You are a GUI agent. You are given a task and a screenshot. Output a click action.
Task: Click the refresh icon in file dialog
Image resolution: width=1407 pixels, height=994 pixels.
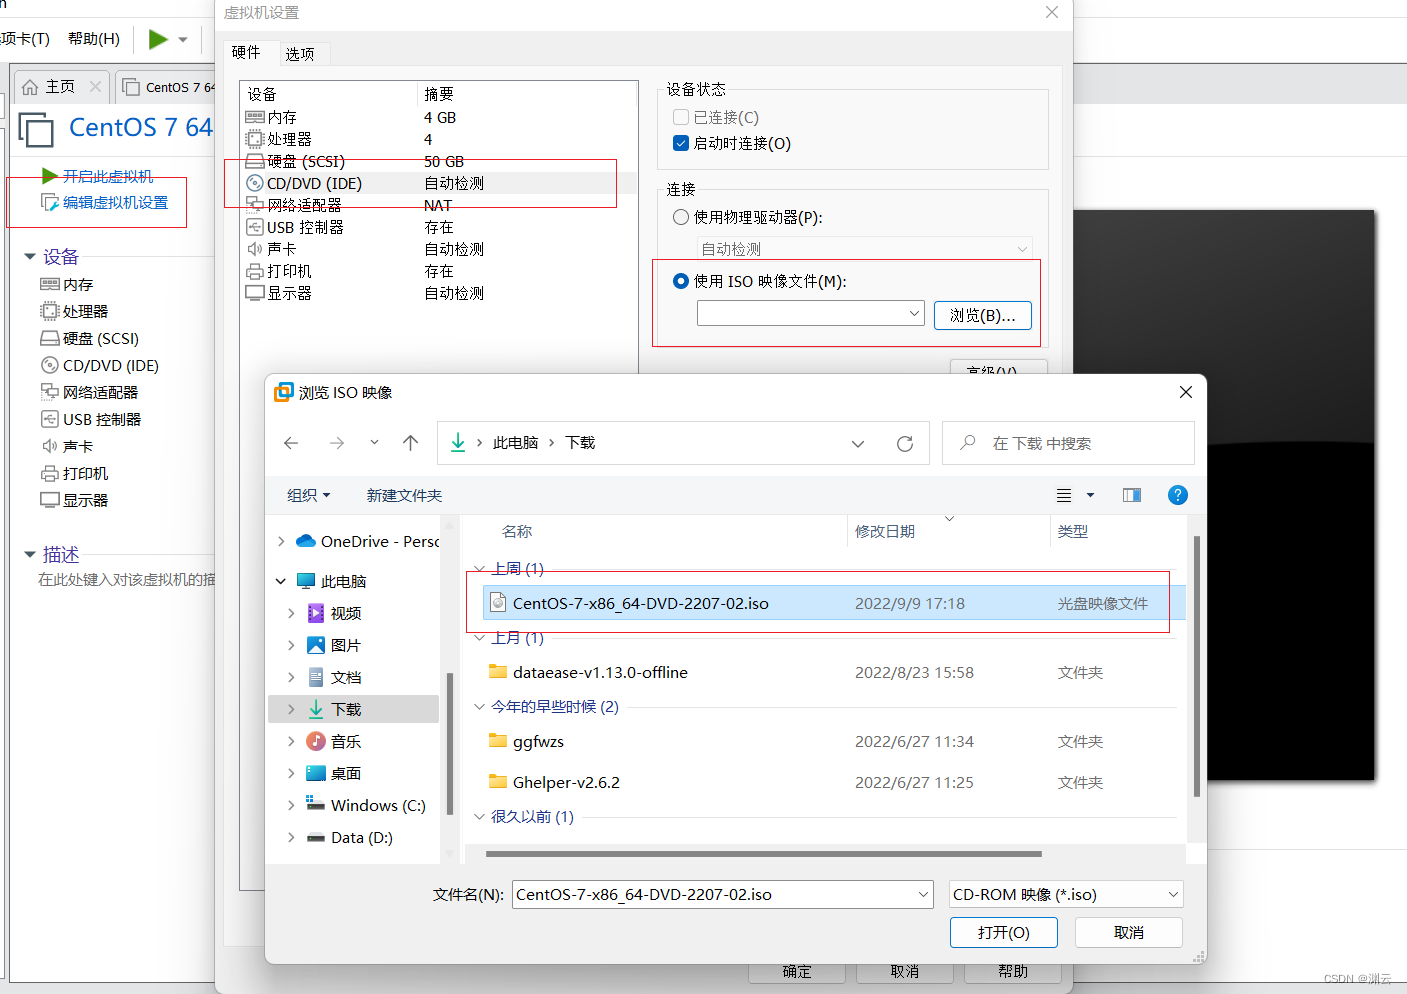pyautogui.click(x=905, y=443)
